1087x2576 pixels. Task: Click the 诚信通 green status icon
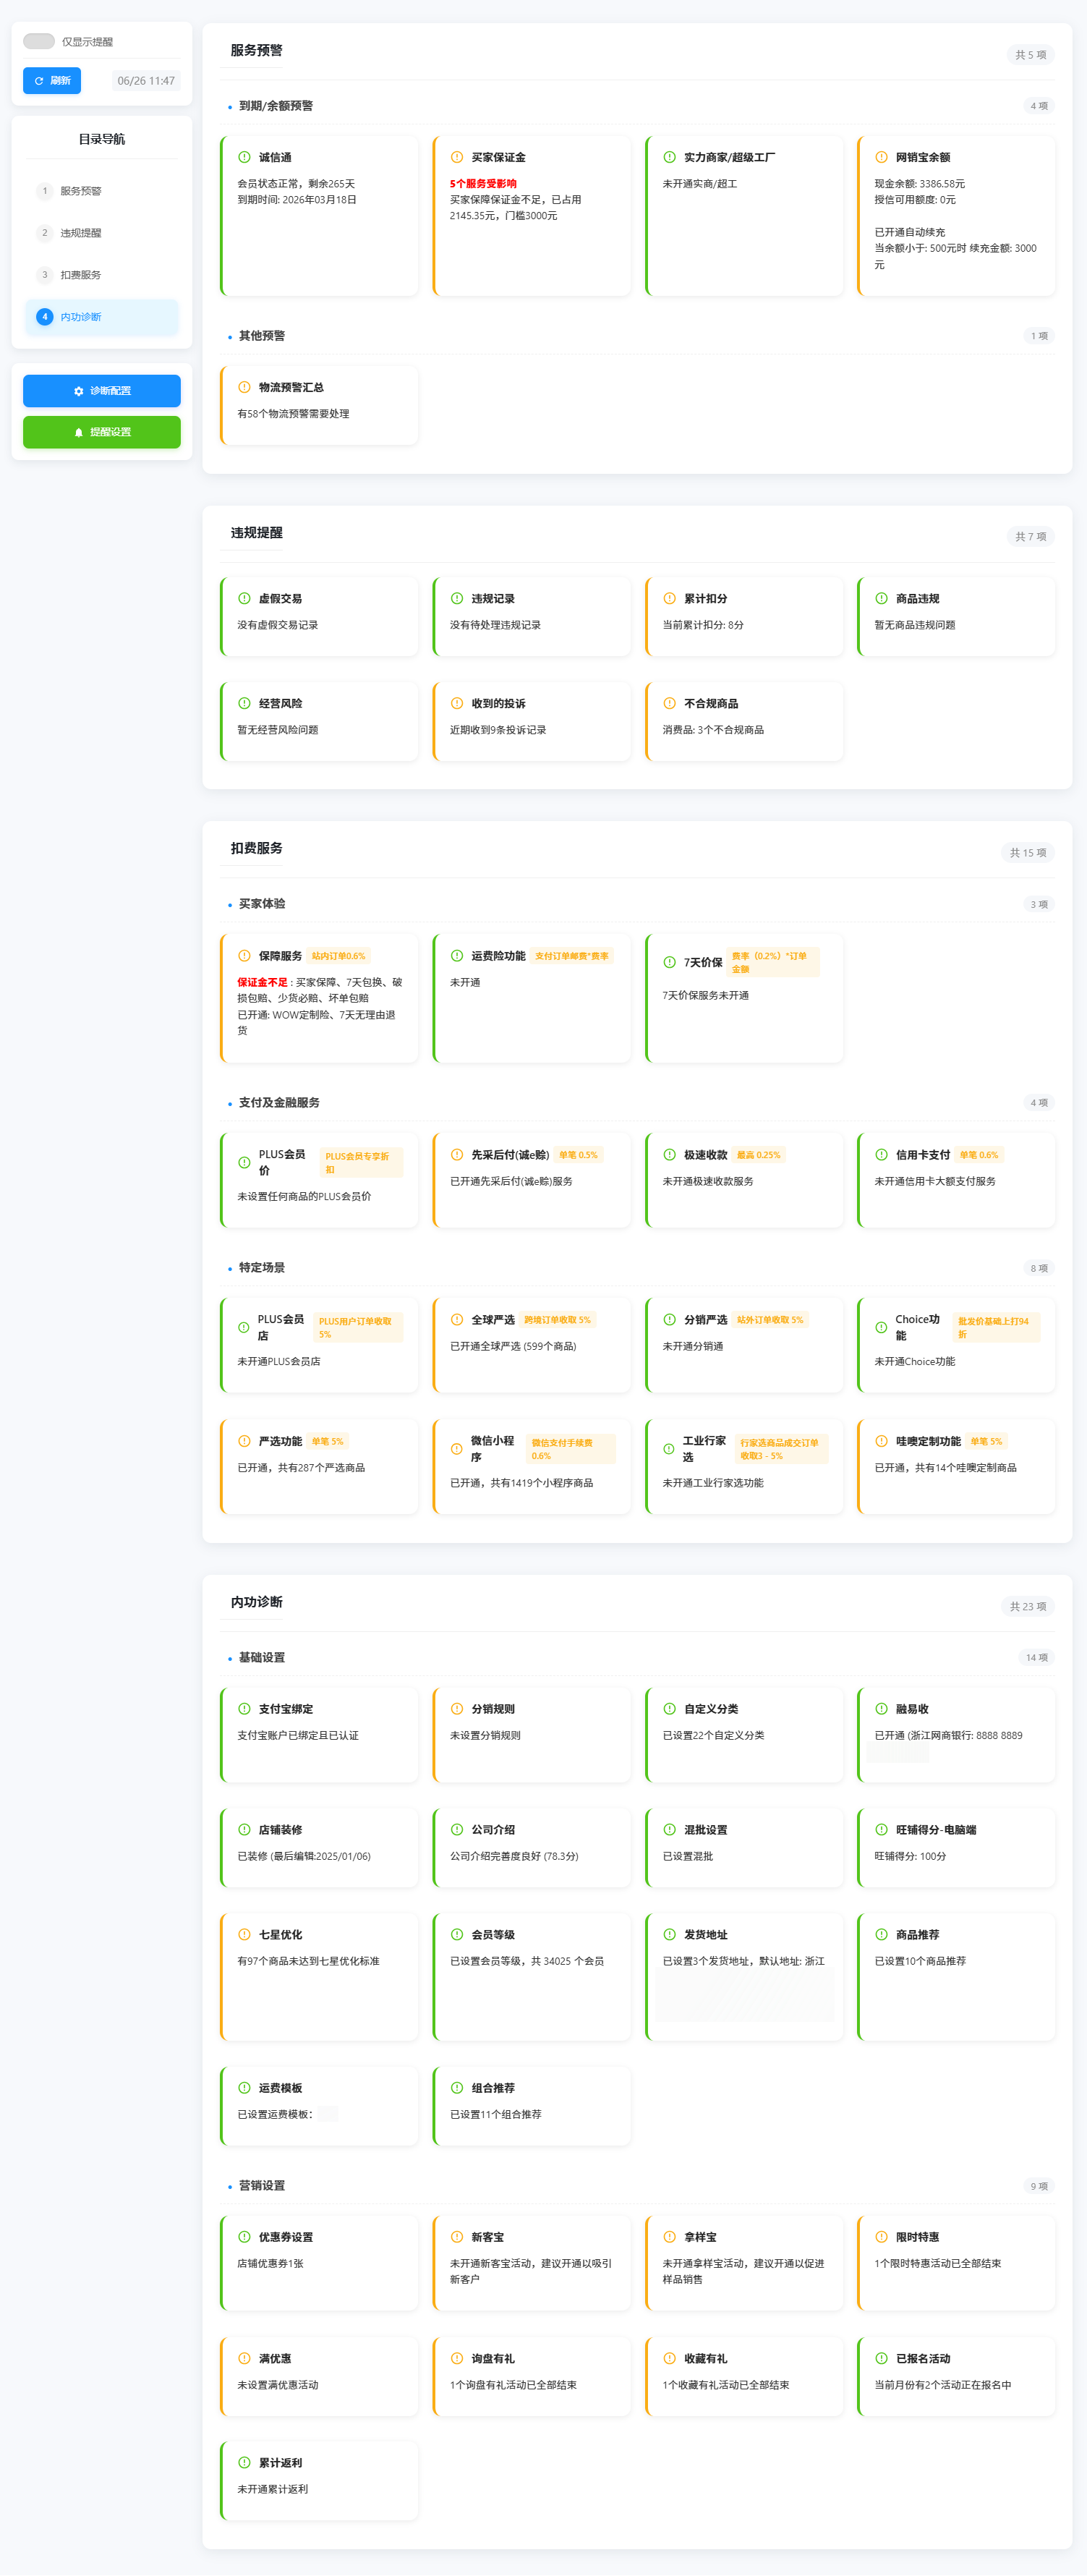click(244, 157)
